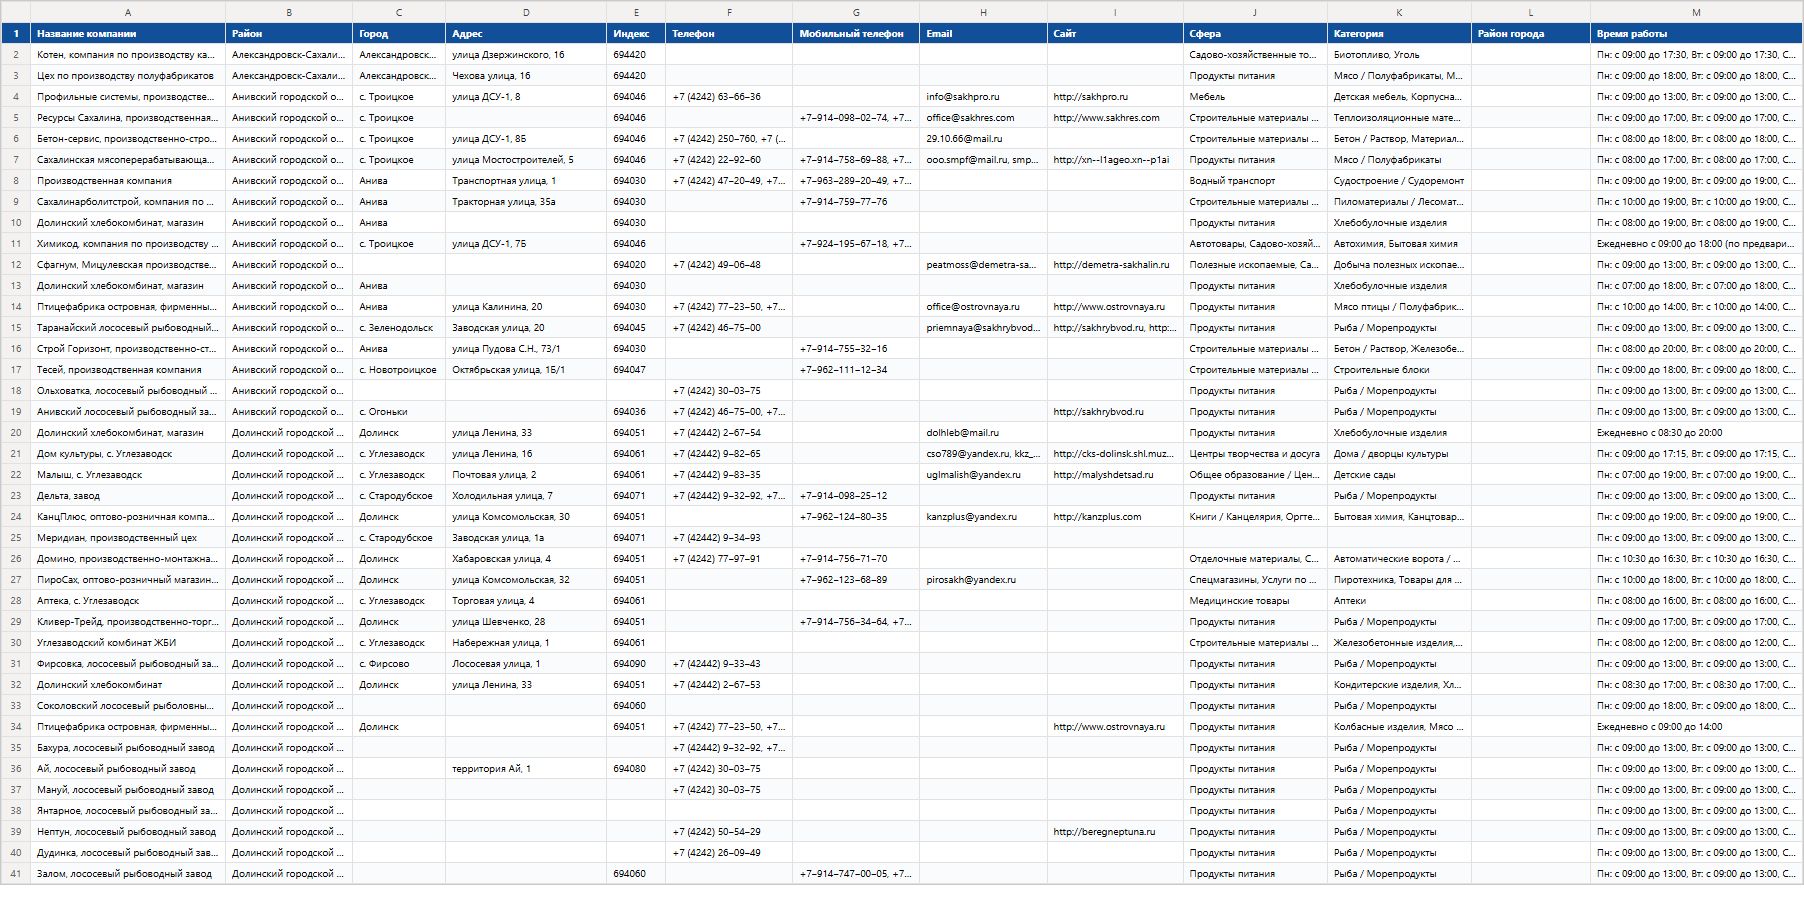The height and width of the screenshot is (902, 1804).
Task: Select the site cell 'http://beregneptuna.ru'
Action: click(x=1115, y=832)
